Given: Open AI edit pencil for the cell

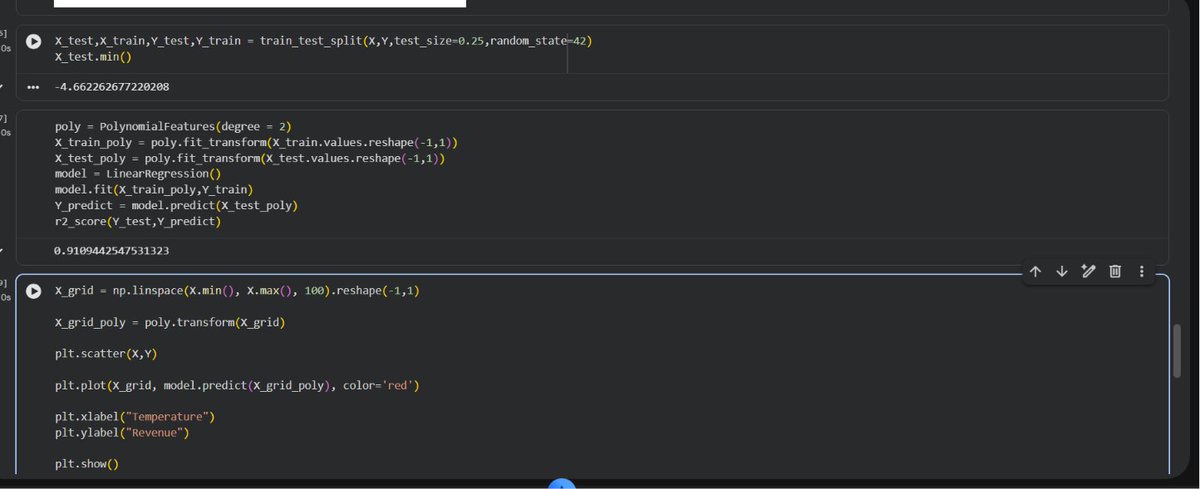Looking at the screenshot, I should point(1088,271).
